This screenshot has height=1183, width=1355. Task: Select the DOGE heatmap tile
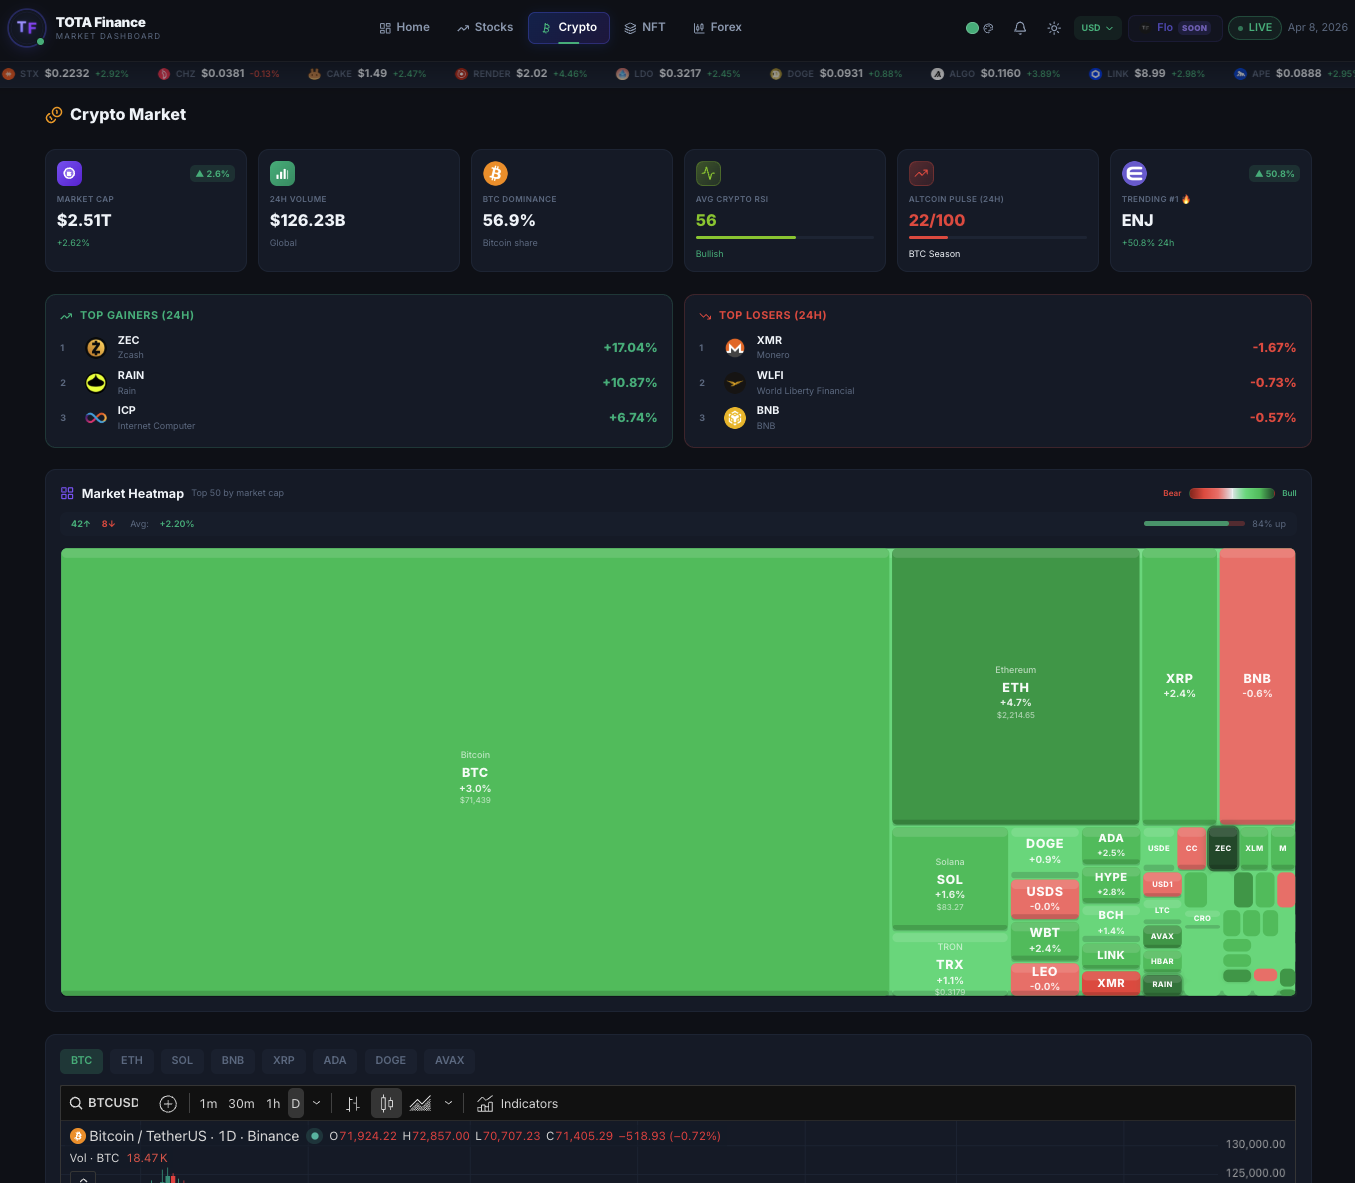1045,850
